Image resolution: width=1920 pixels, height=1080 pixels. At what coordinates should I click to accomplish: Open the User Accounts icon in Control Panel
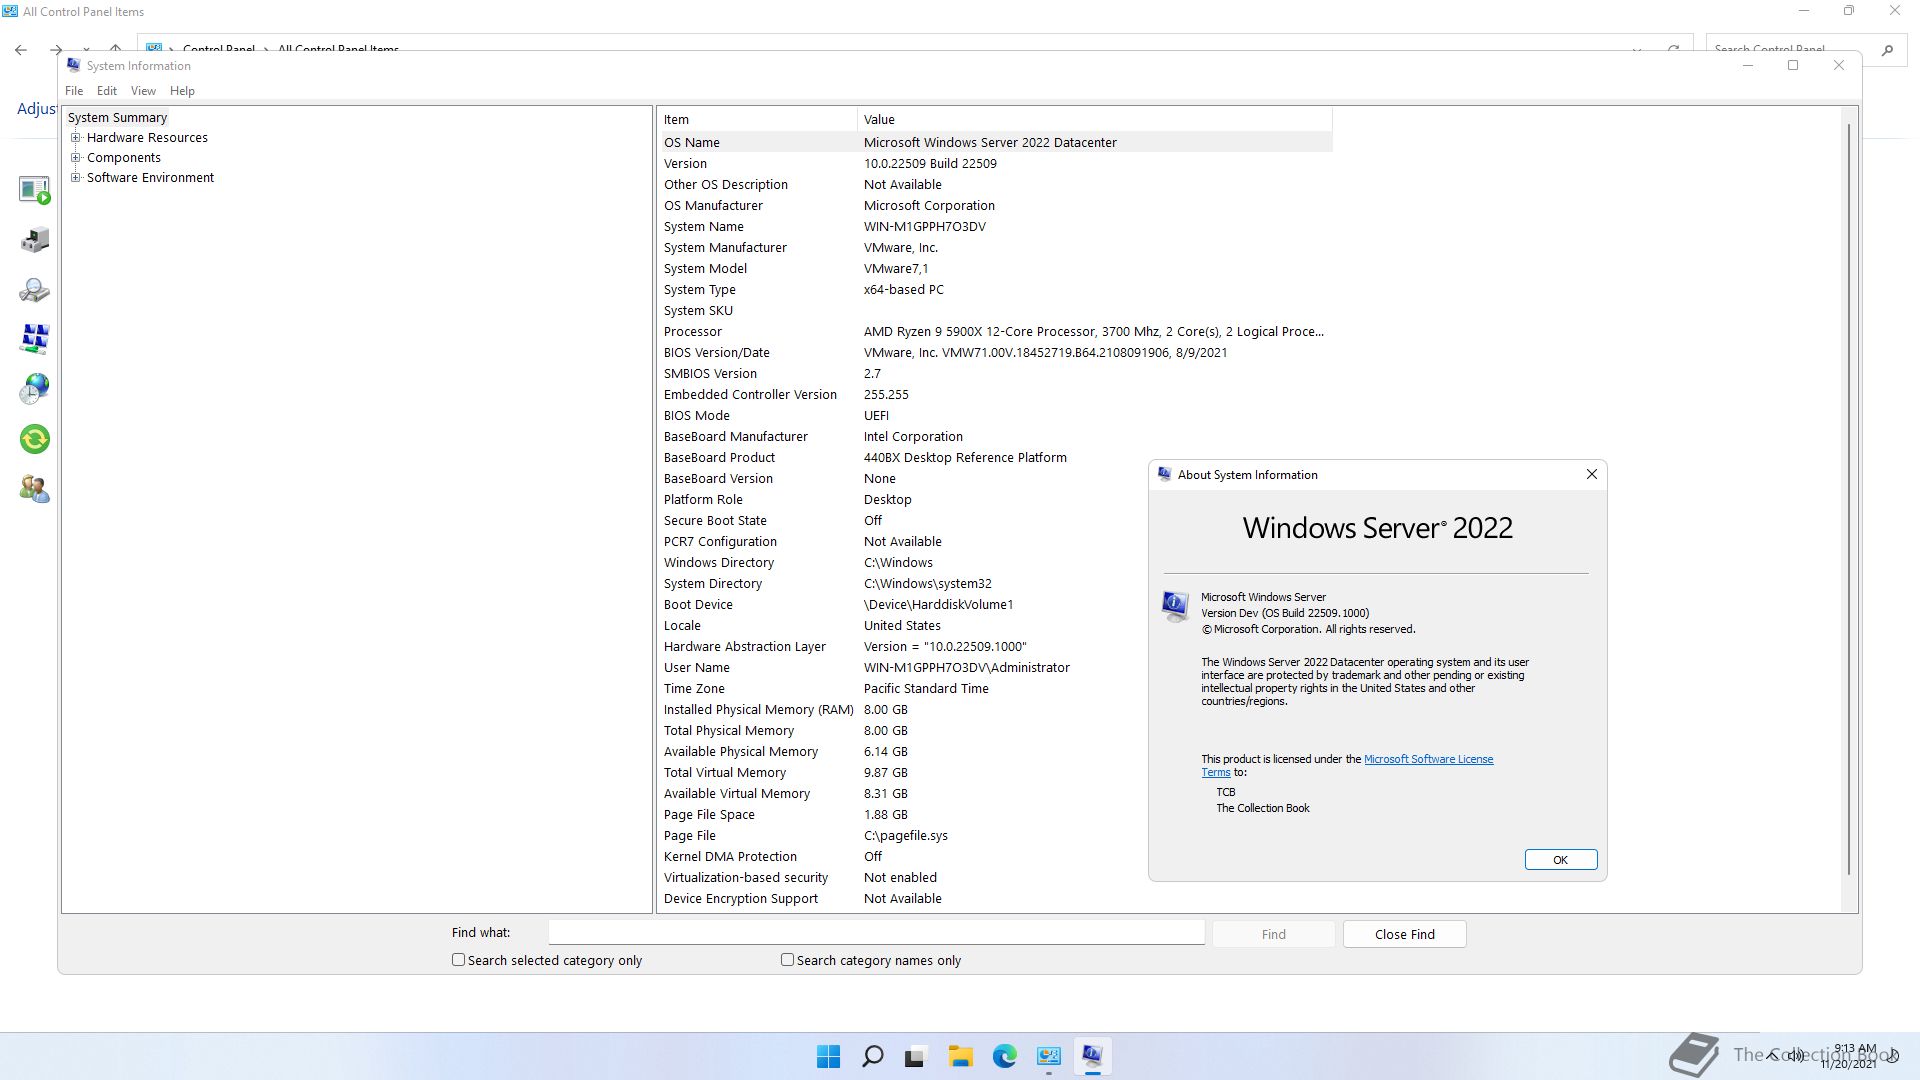pyautogui.click(x=34, y=489)
